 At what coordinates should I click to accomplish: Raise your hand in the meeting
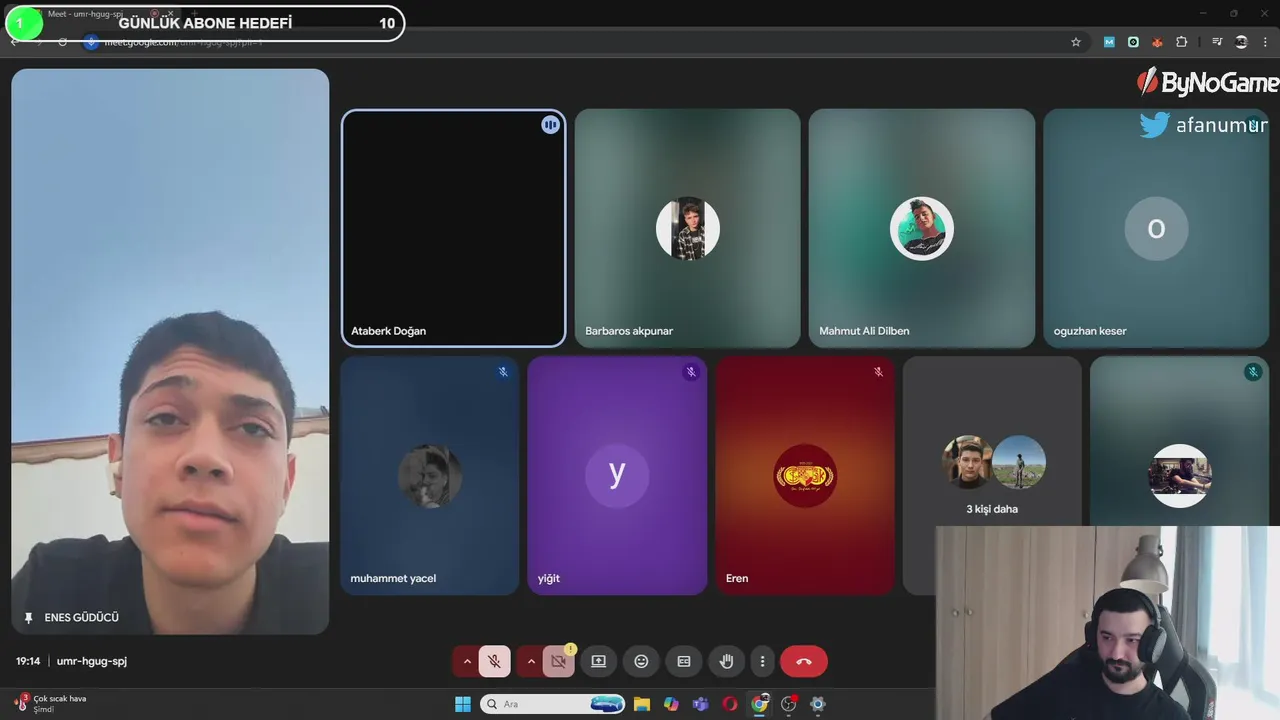(x=727, y=661)
